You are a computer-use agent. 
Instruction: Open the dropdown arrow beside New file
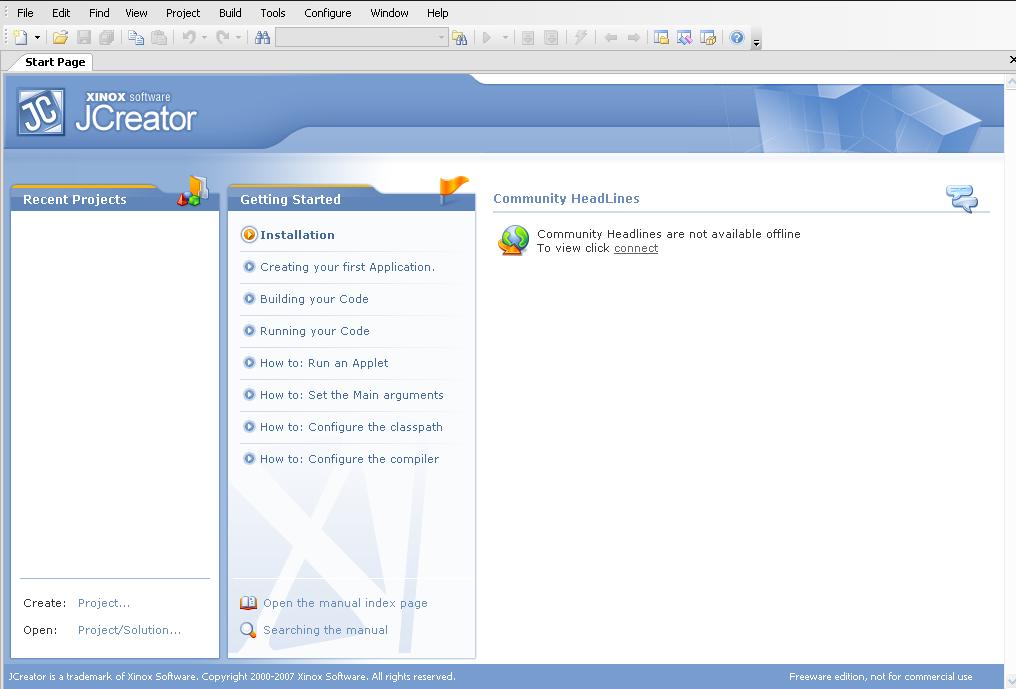[37, 38]
